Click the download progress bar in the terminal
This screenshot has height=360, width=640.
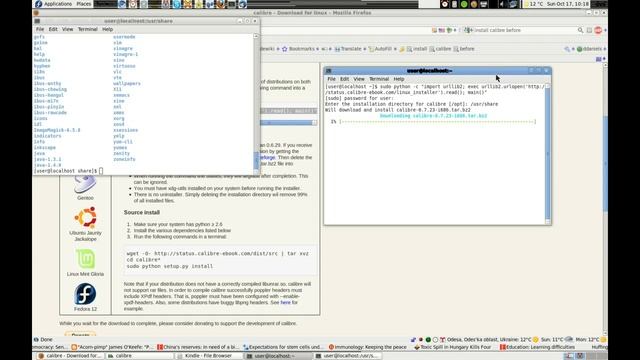click(438, 122)
